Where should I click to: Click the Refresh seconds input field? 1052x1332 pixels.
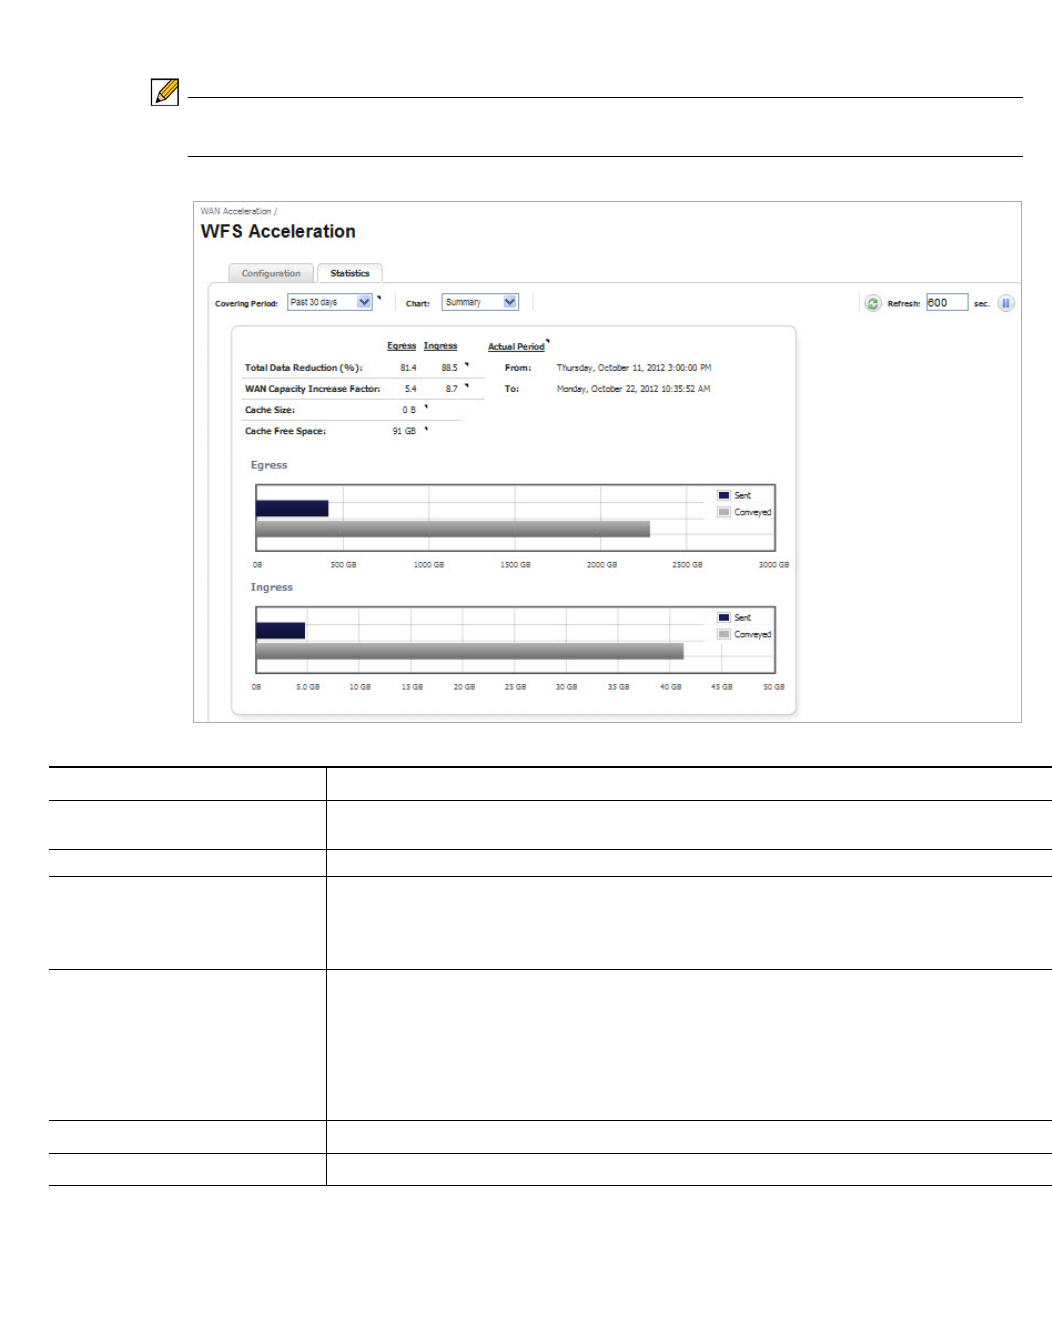946,302
